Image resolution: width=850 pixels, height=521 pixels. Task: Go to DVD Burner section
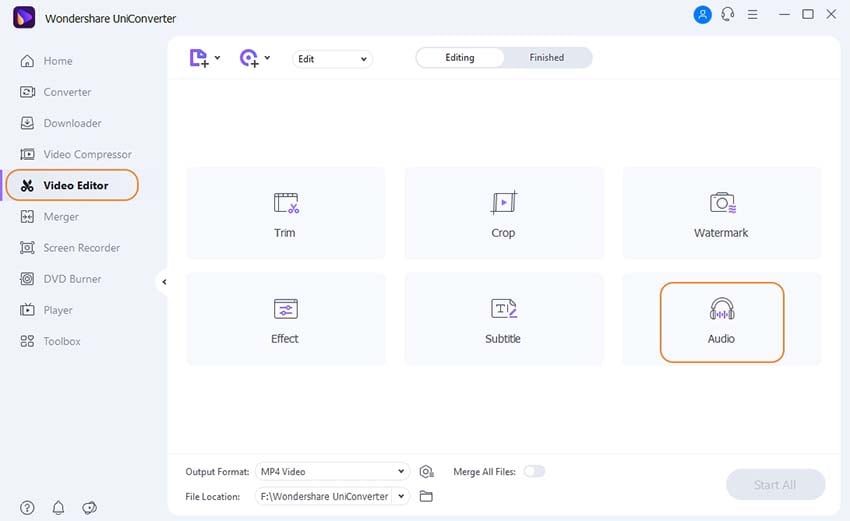[60, 279]
